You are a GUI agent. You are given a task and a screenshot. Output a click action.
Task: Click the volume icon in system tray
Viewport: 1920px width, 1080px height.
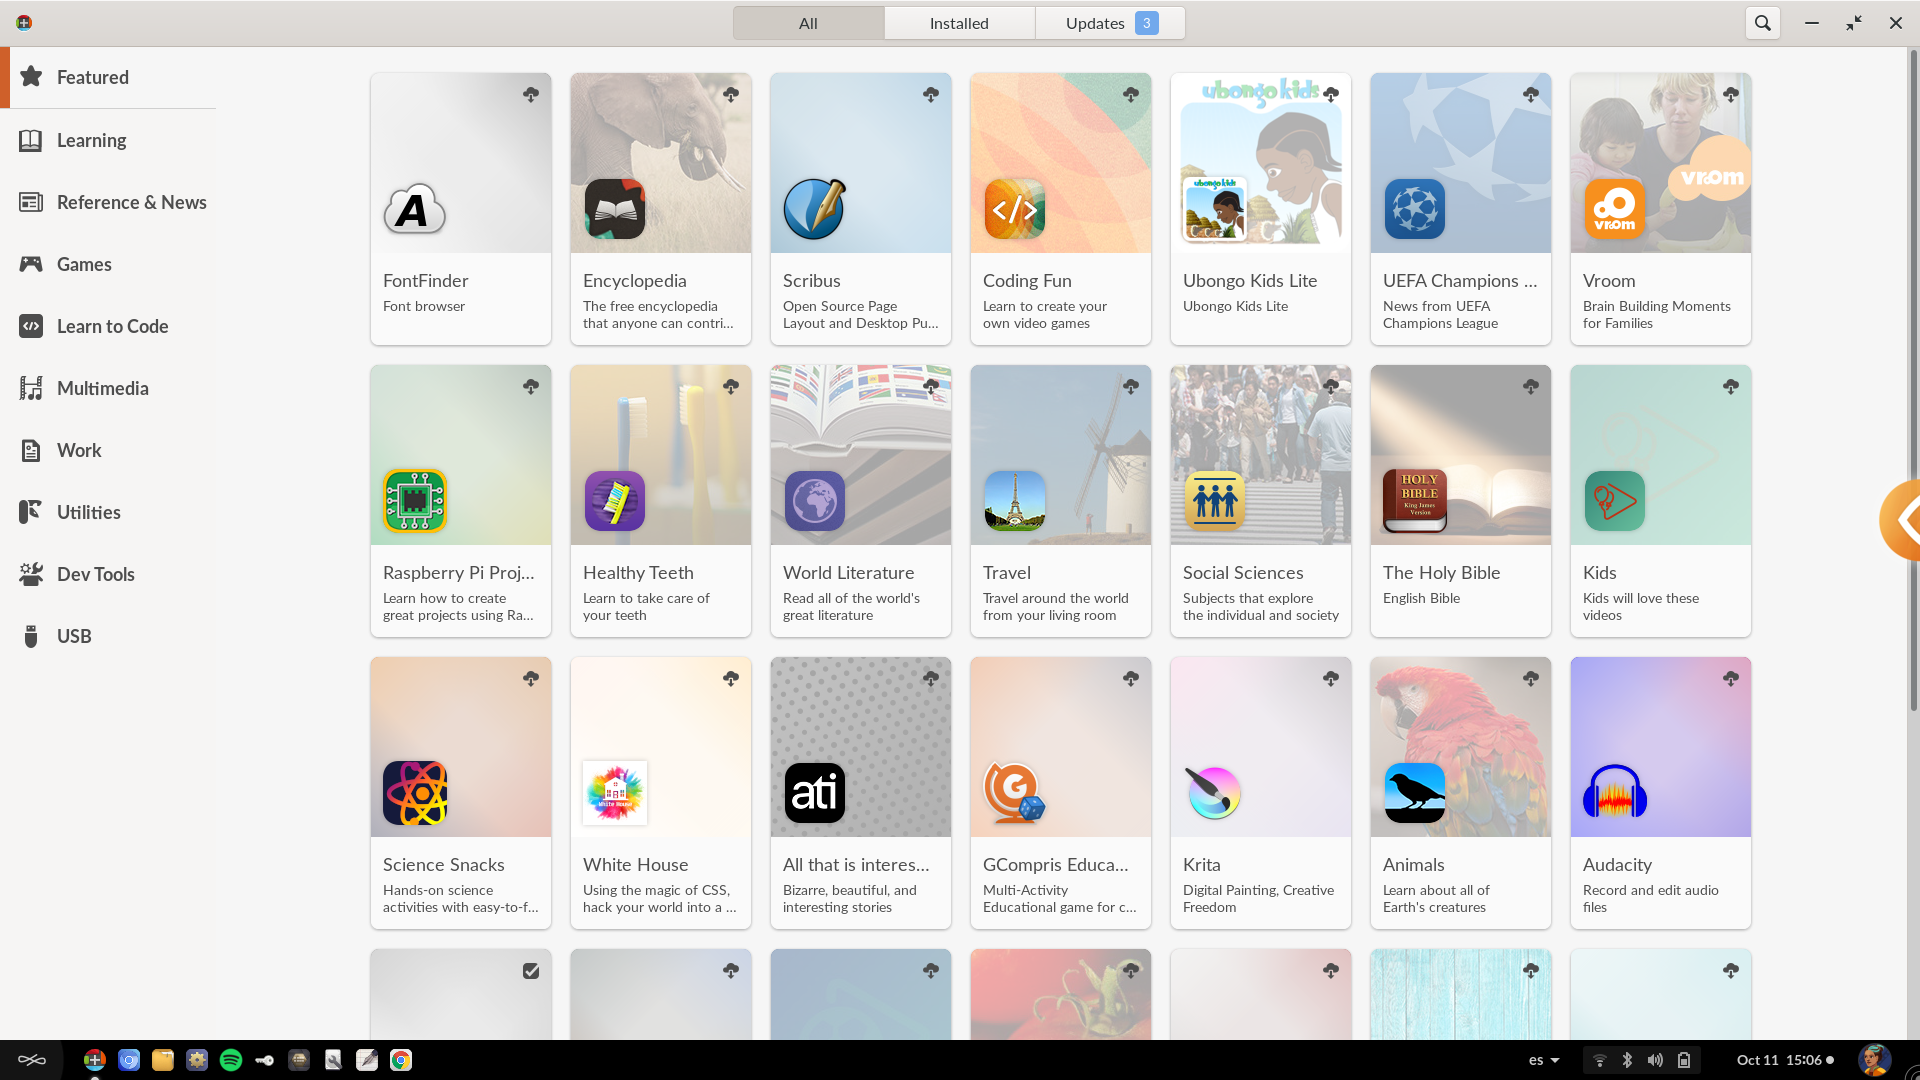tap(1656, 1060)
